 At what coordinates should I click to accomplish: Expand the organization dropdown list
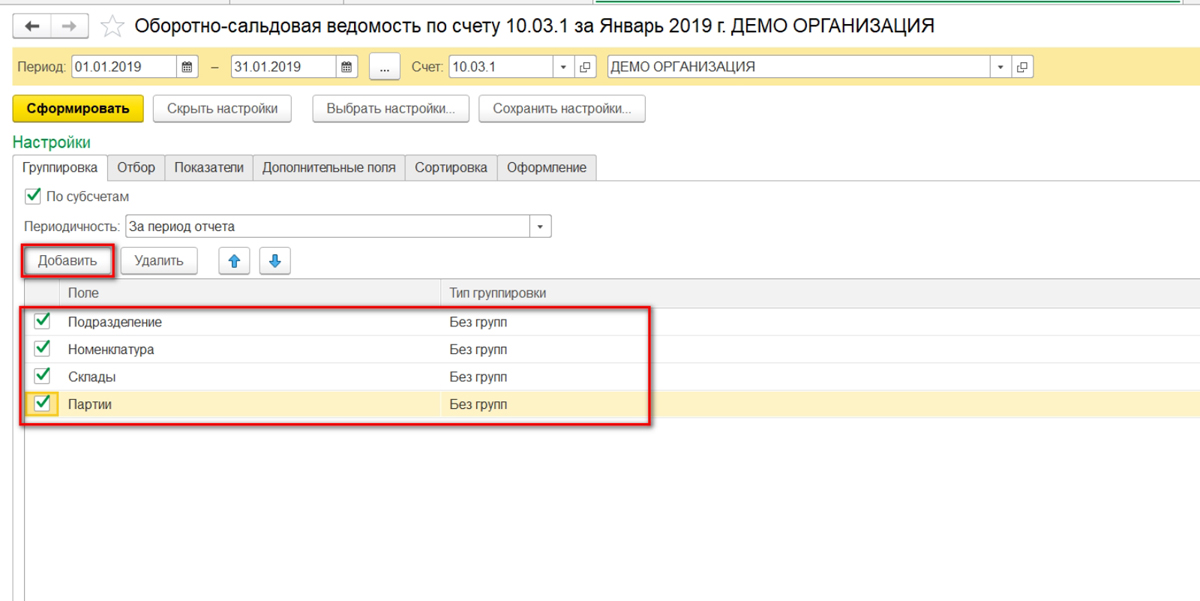1000,67
